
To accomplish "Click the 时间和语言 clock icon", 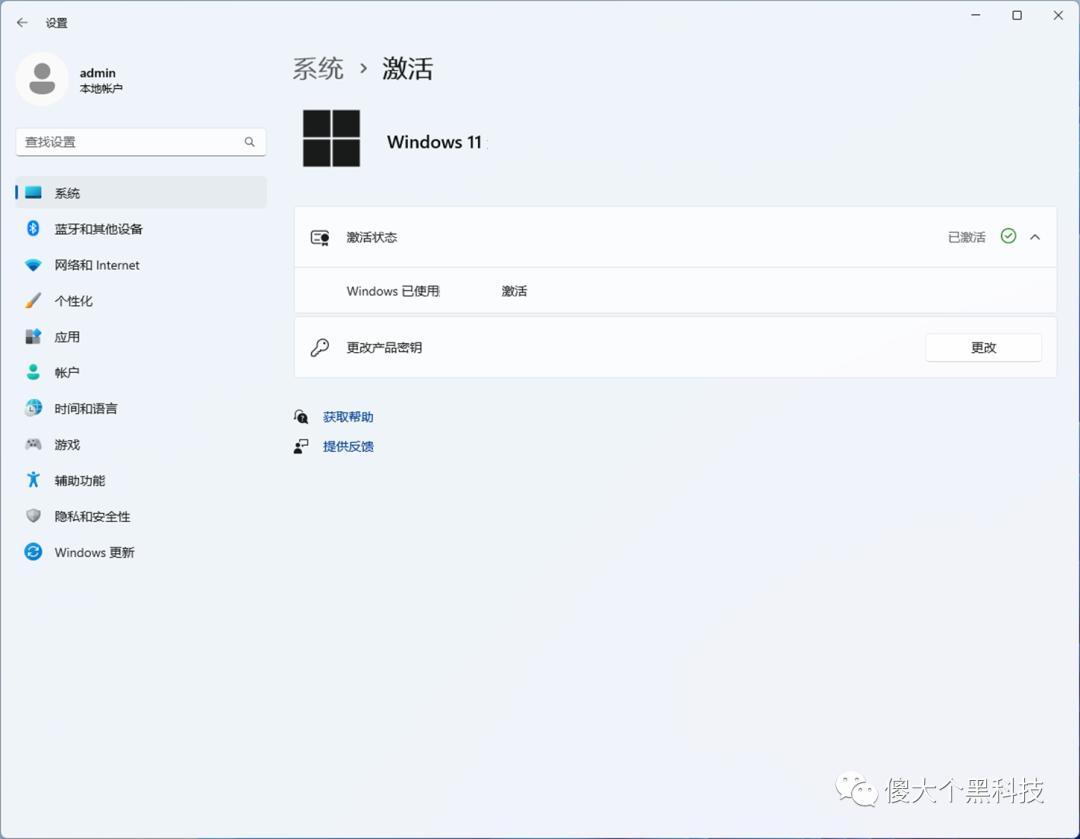I will [x=33, y=408].
